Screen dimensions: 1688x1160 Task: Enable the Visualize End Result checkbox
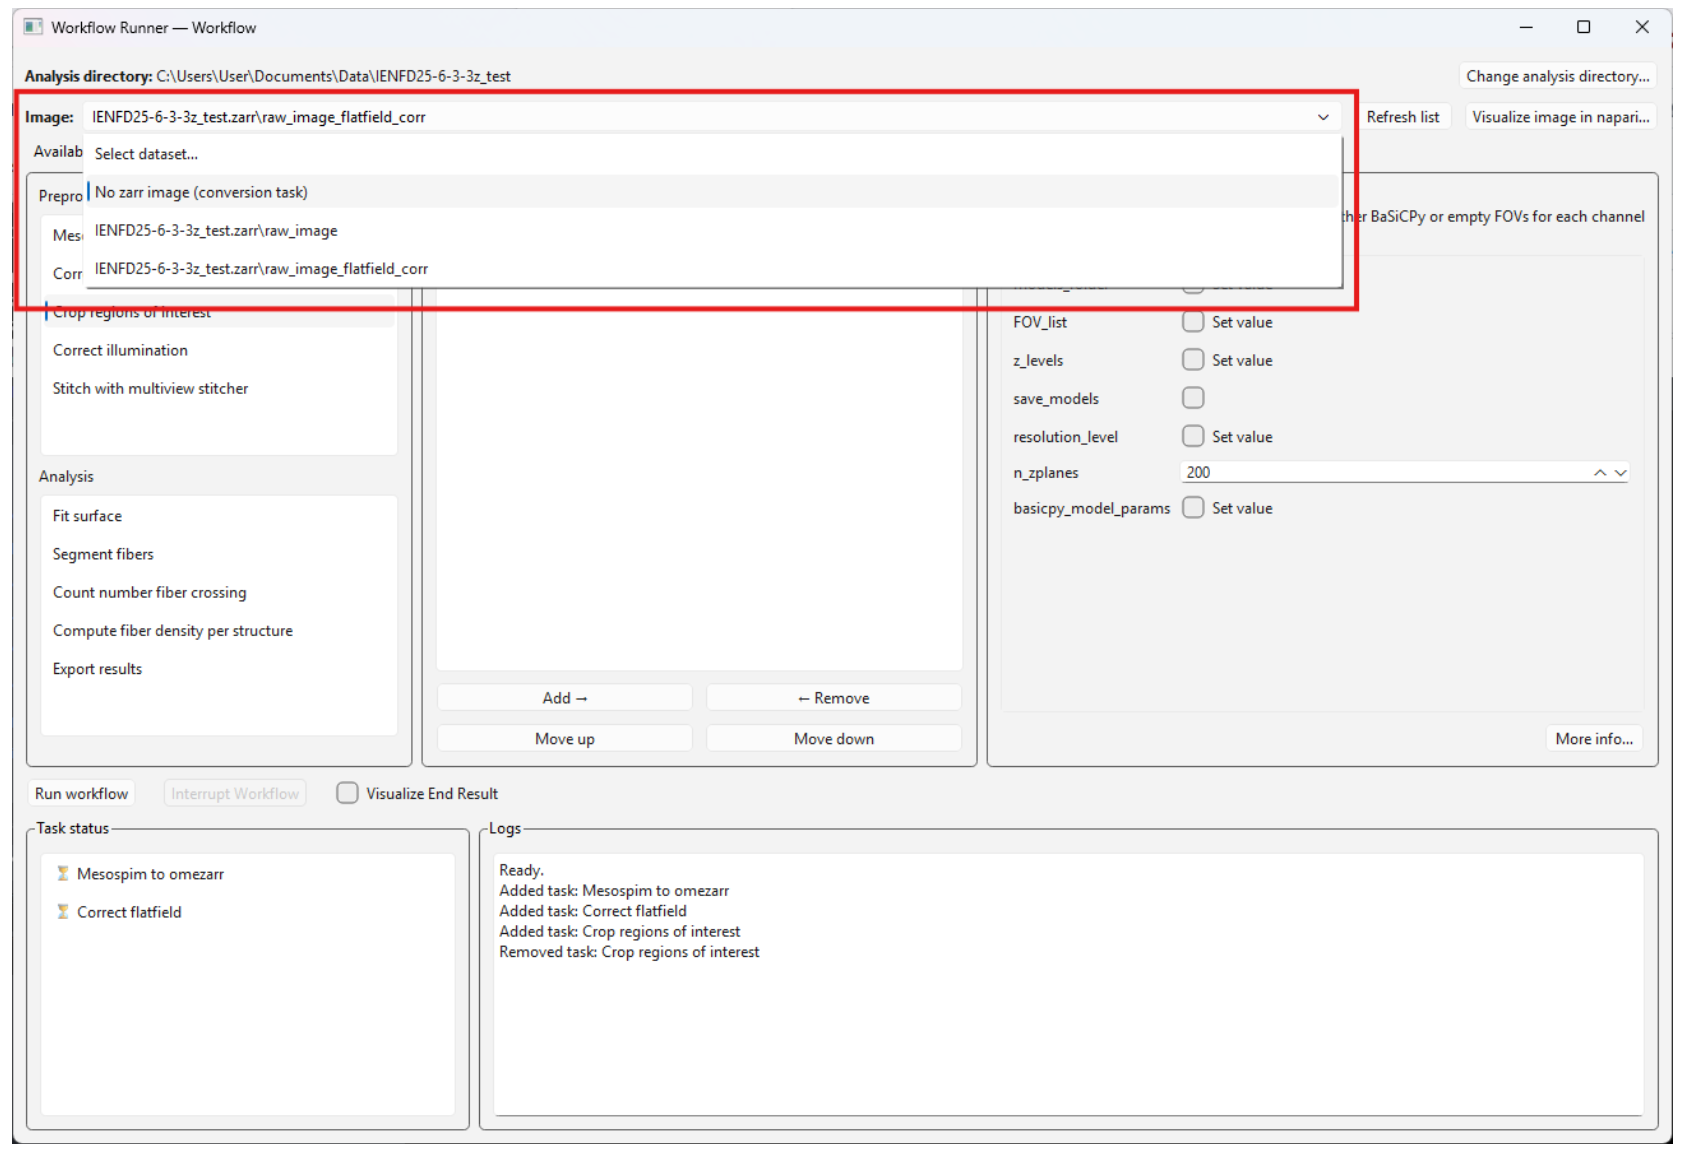coord(347,793)
